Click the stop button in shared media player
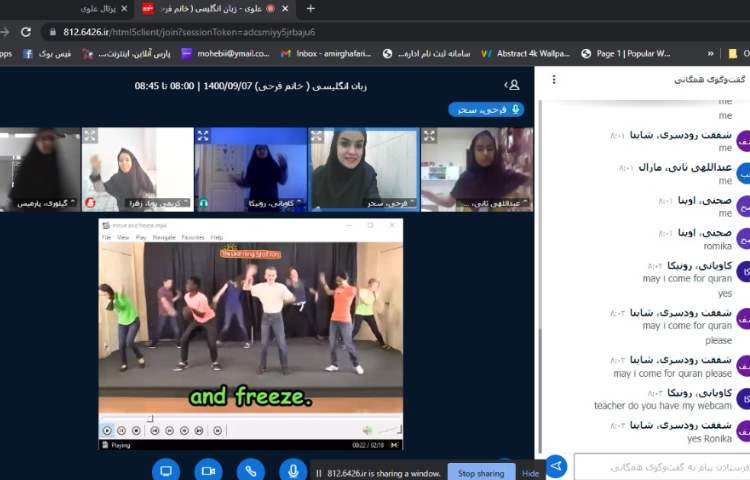Image resolution: width=750 pixels, height=480 pixels. pos(136,431)
